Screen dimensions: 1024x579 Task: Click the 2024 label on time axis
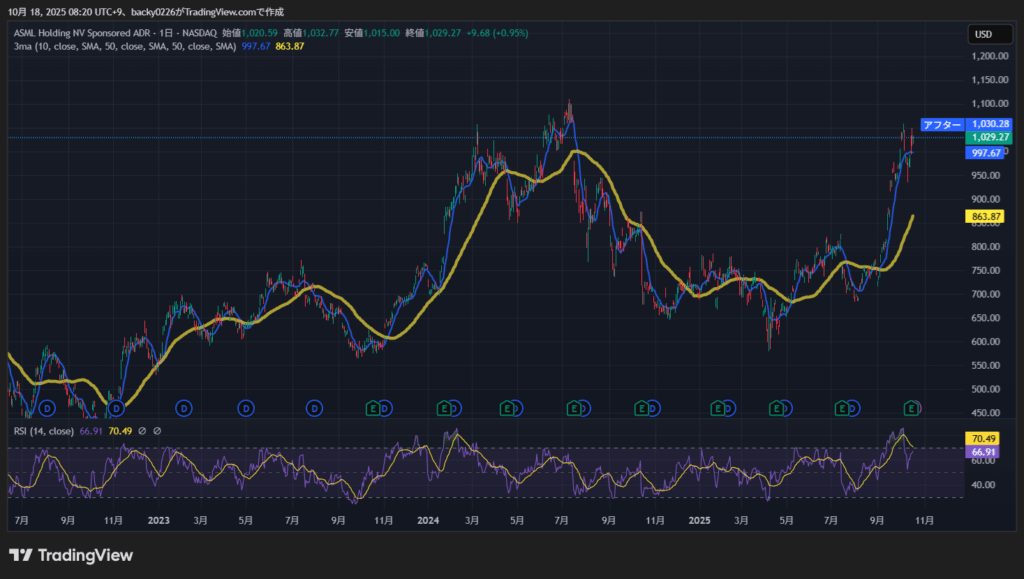click(x=428, y=521)
